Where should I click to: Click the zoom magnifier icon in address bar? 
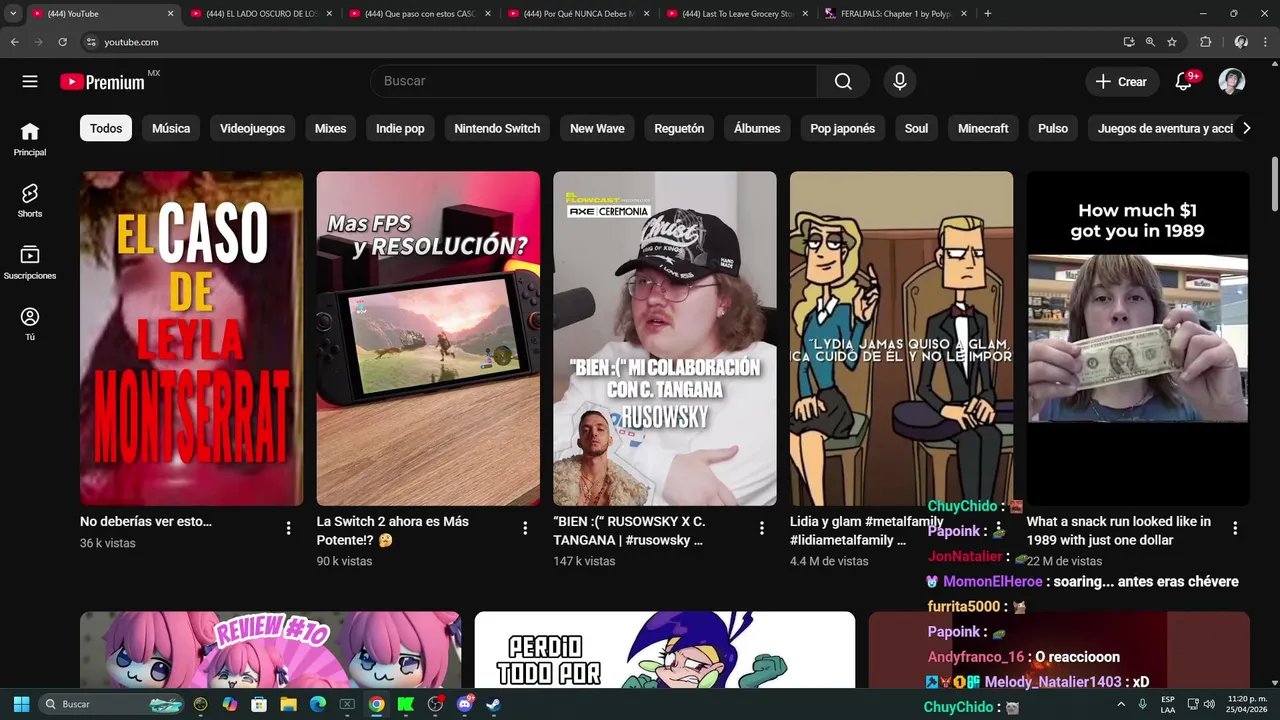pyautogui.click(x=1150, y=42)
